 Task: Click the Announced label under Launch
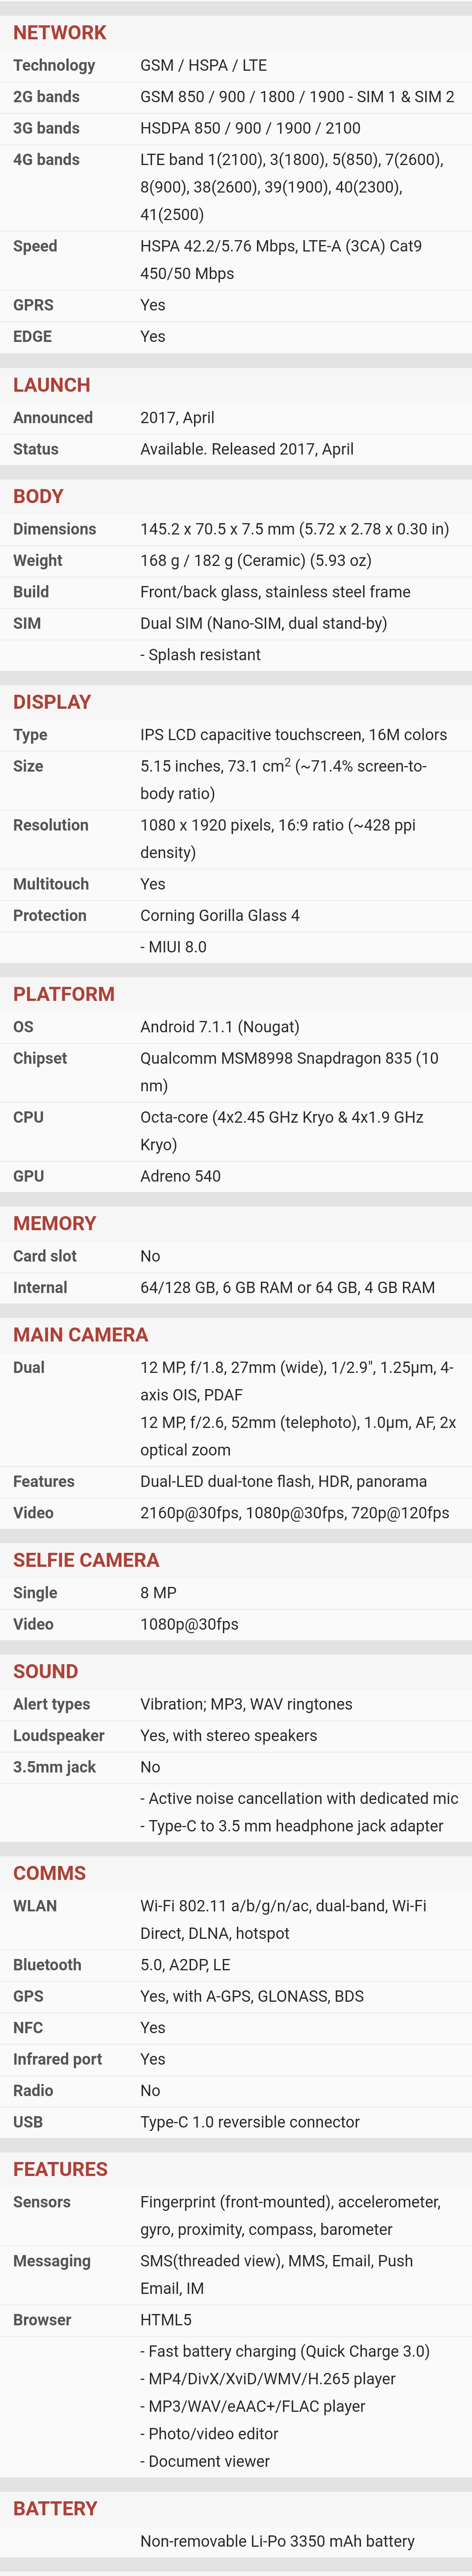52,417
